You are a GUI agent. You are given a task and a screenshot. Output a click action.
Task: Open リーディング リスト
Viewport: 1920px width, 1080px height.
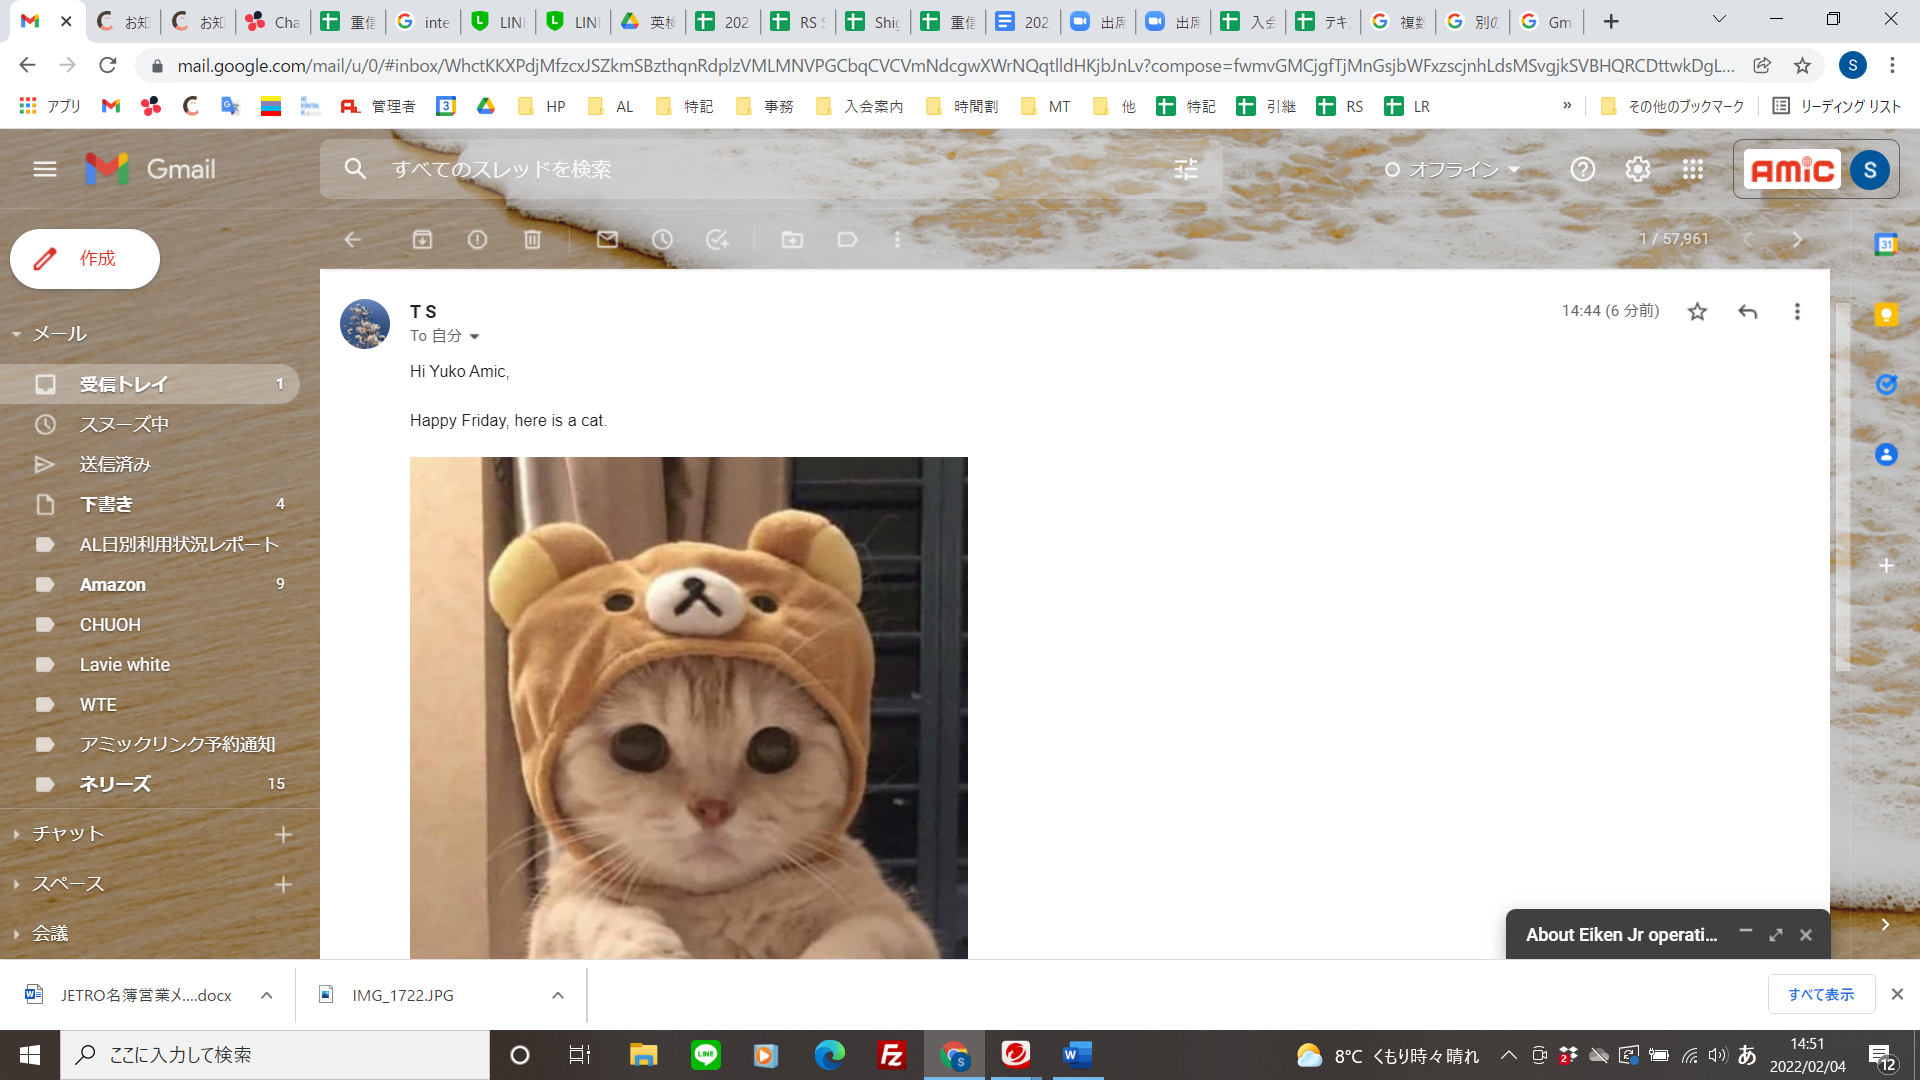pos(1837,106)
